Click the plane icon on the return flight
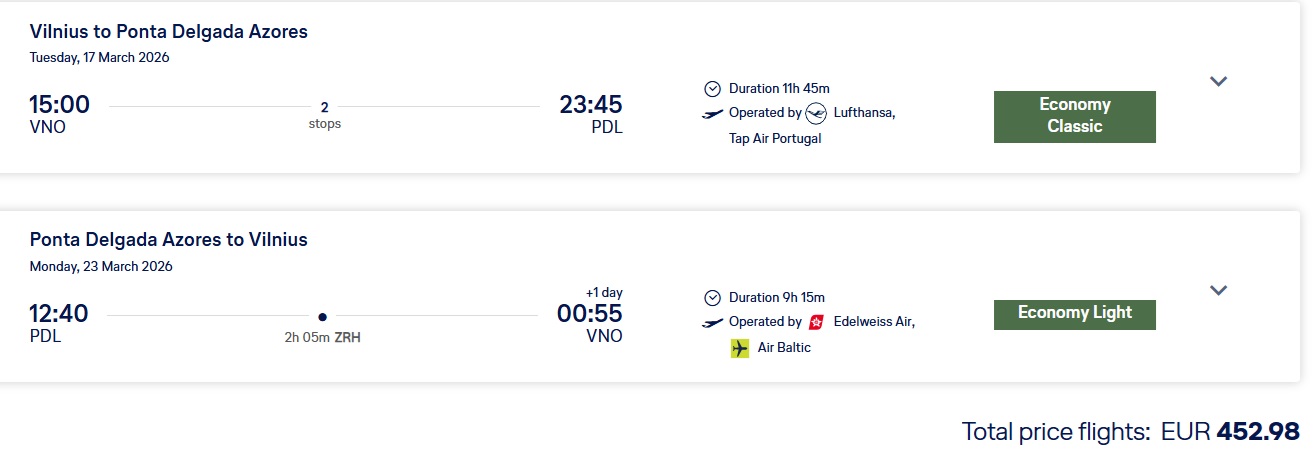 point(713,322)
